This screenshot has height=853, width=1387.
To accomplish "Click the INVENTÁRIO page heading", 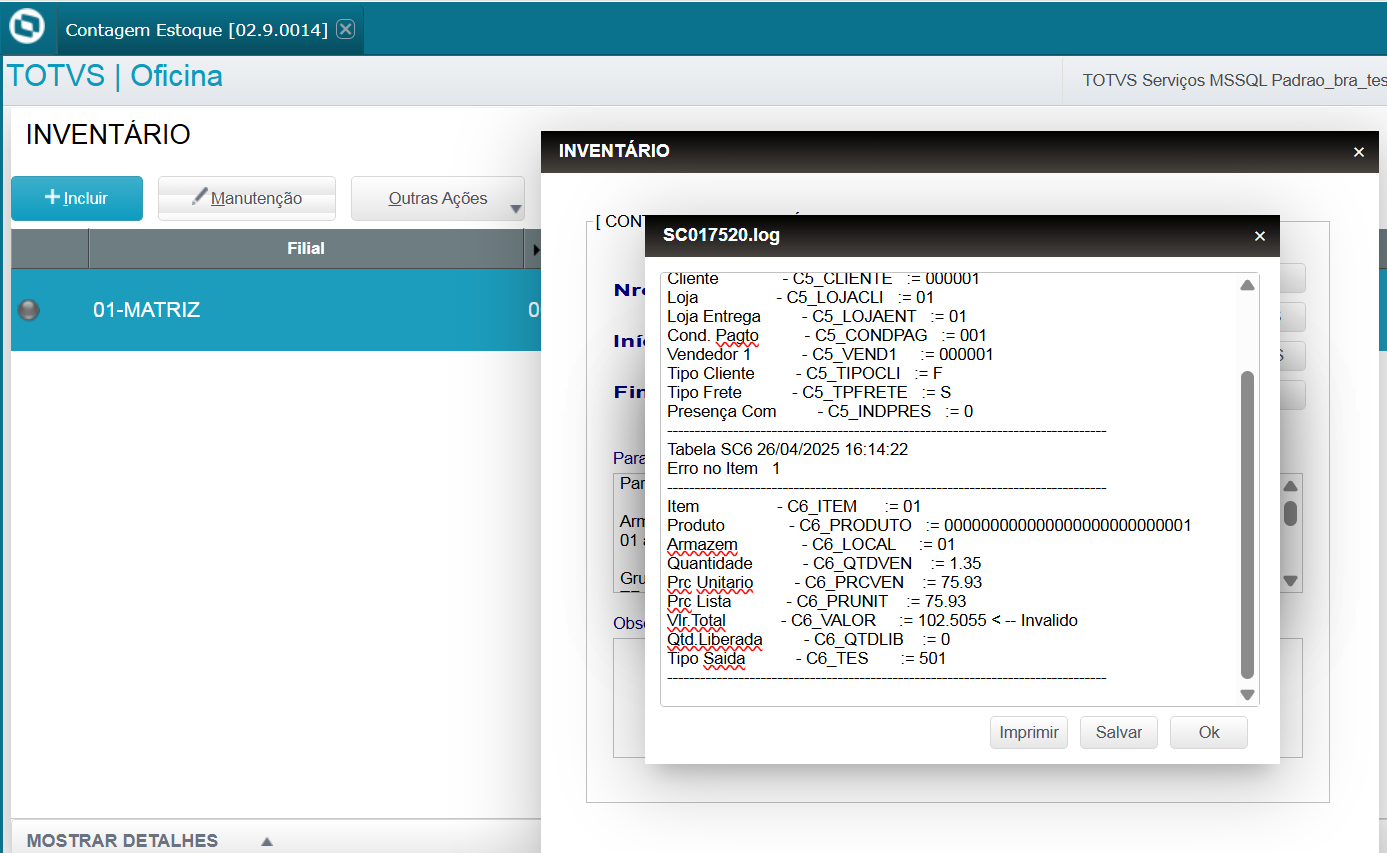I will pos(108,134).
